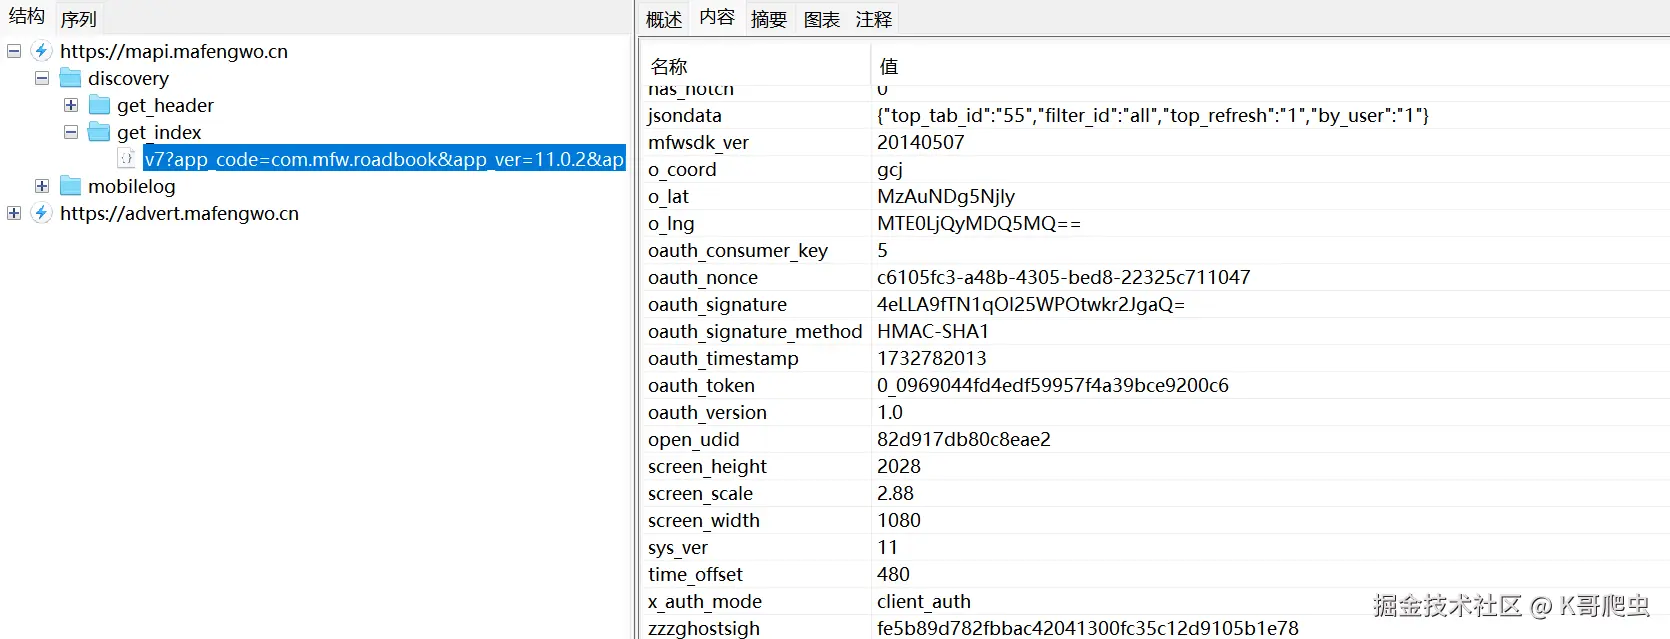Viewport: 1670px width, 639px height.
Task: Collapse the https://mapi.mafengwo.cn host node
Action: click(14, 51)
